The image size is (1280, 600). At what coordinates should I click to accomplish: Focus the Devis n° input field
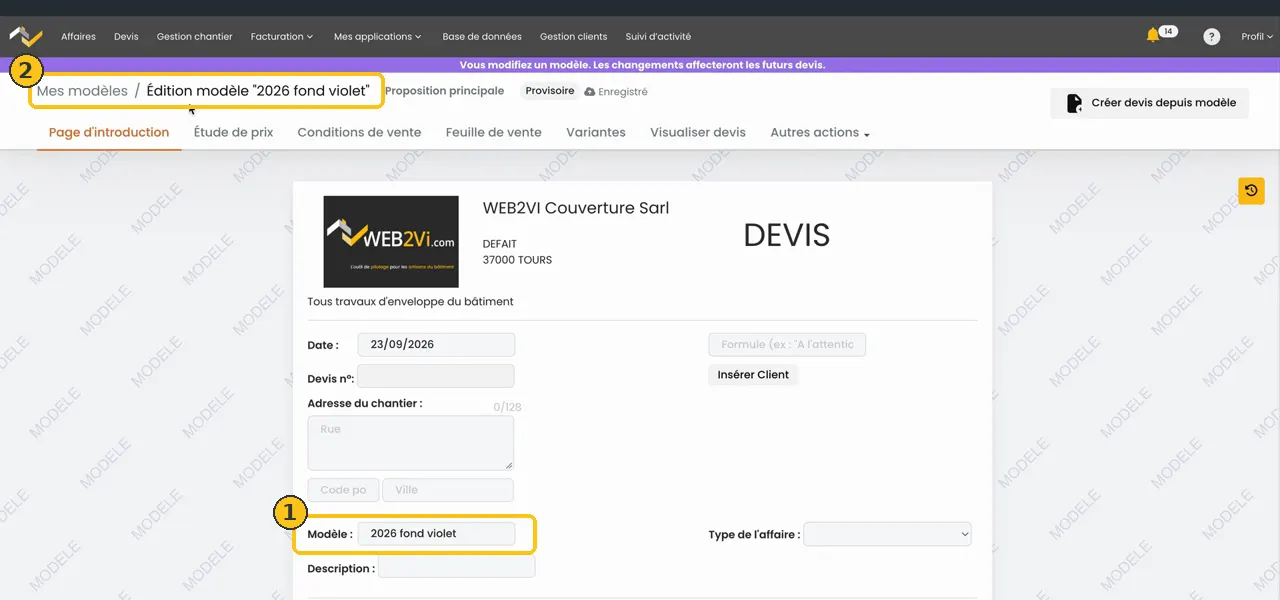click(x=436, y=376)
